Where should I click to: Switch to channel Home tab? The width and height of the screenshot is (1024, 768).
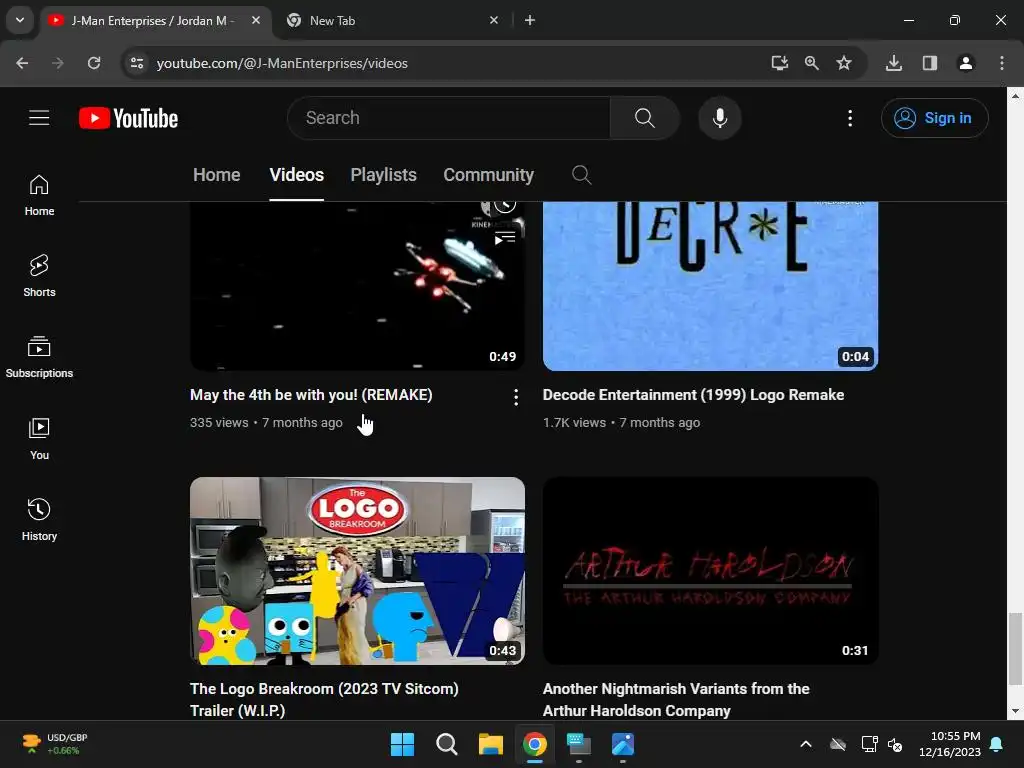[x=217, y=175]
